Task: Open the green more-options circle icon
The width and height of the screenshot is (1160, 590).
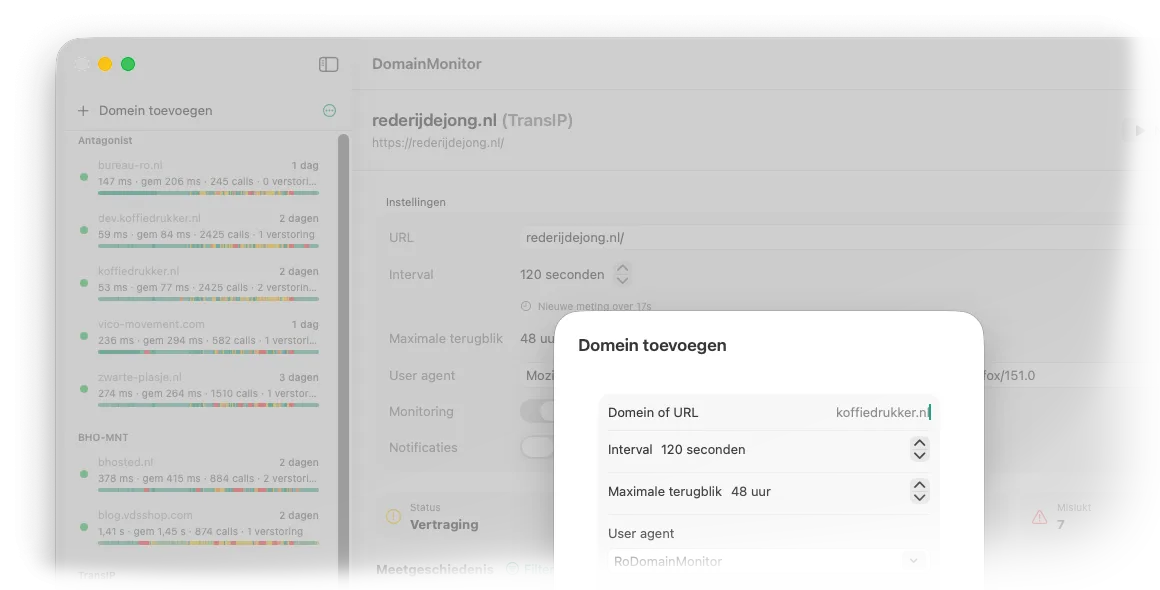Action: (x=329, y=110)
